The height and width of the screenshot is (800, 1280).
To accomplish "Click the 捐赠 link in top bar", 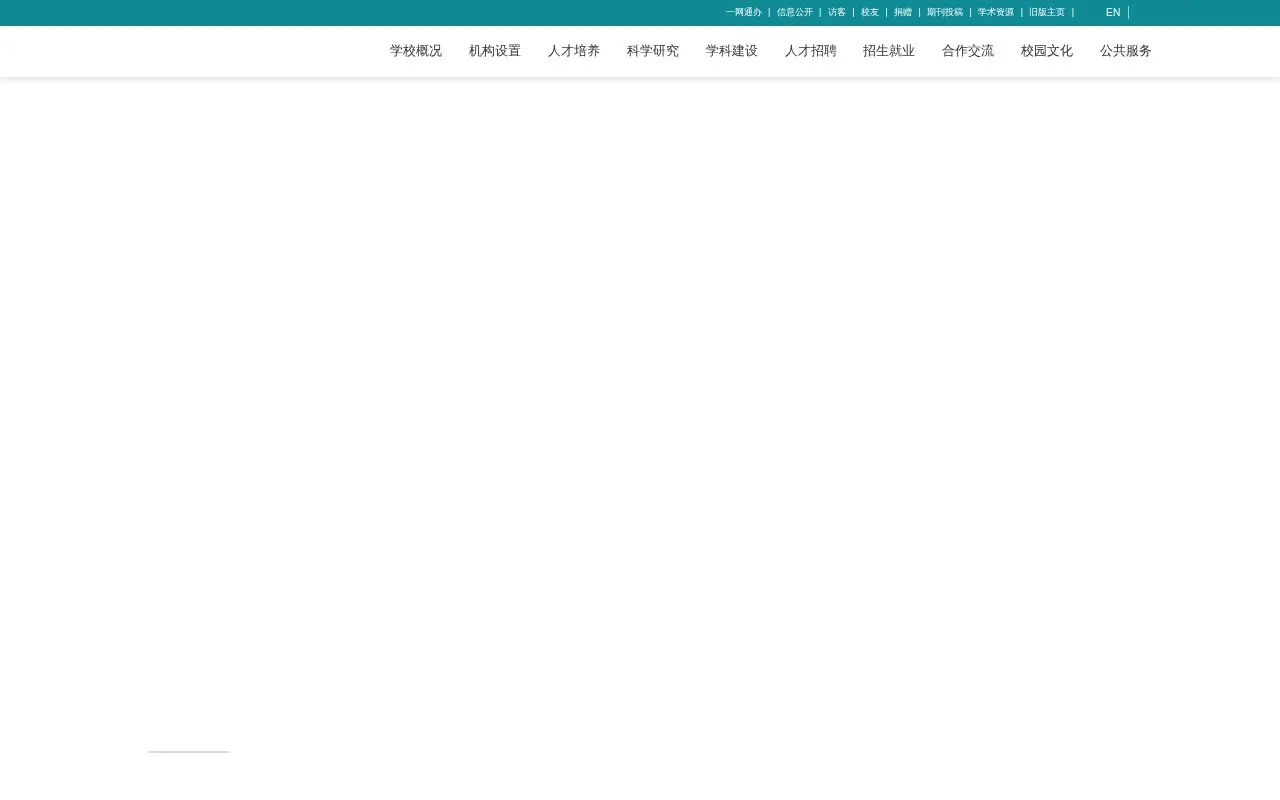I will 903,13.
